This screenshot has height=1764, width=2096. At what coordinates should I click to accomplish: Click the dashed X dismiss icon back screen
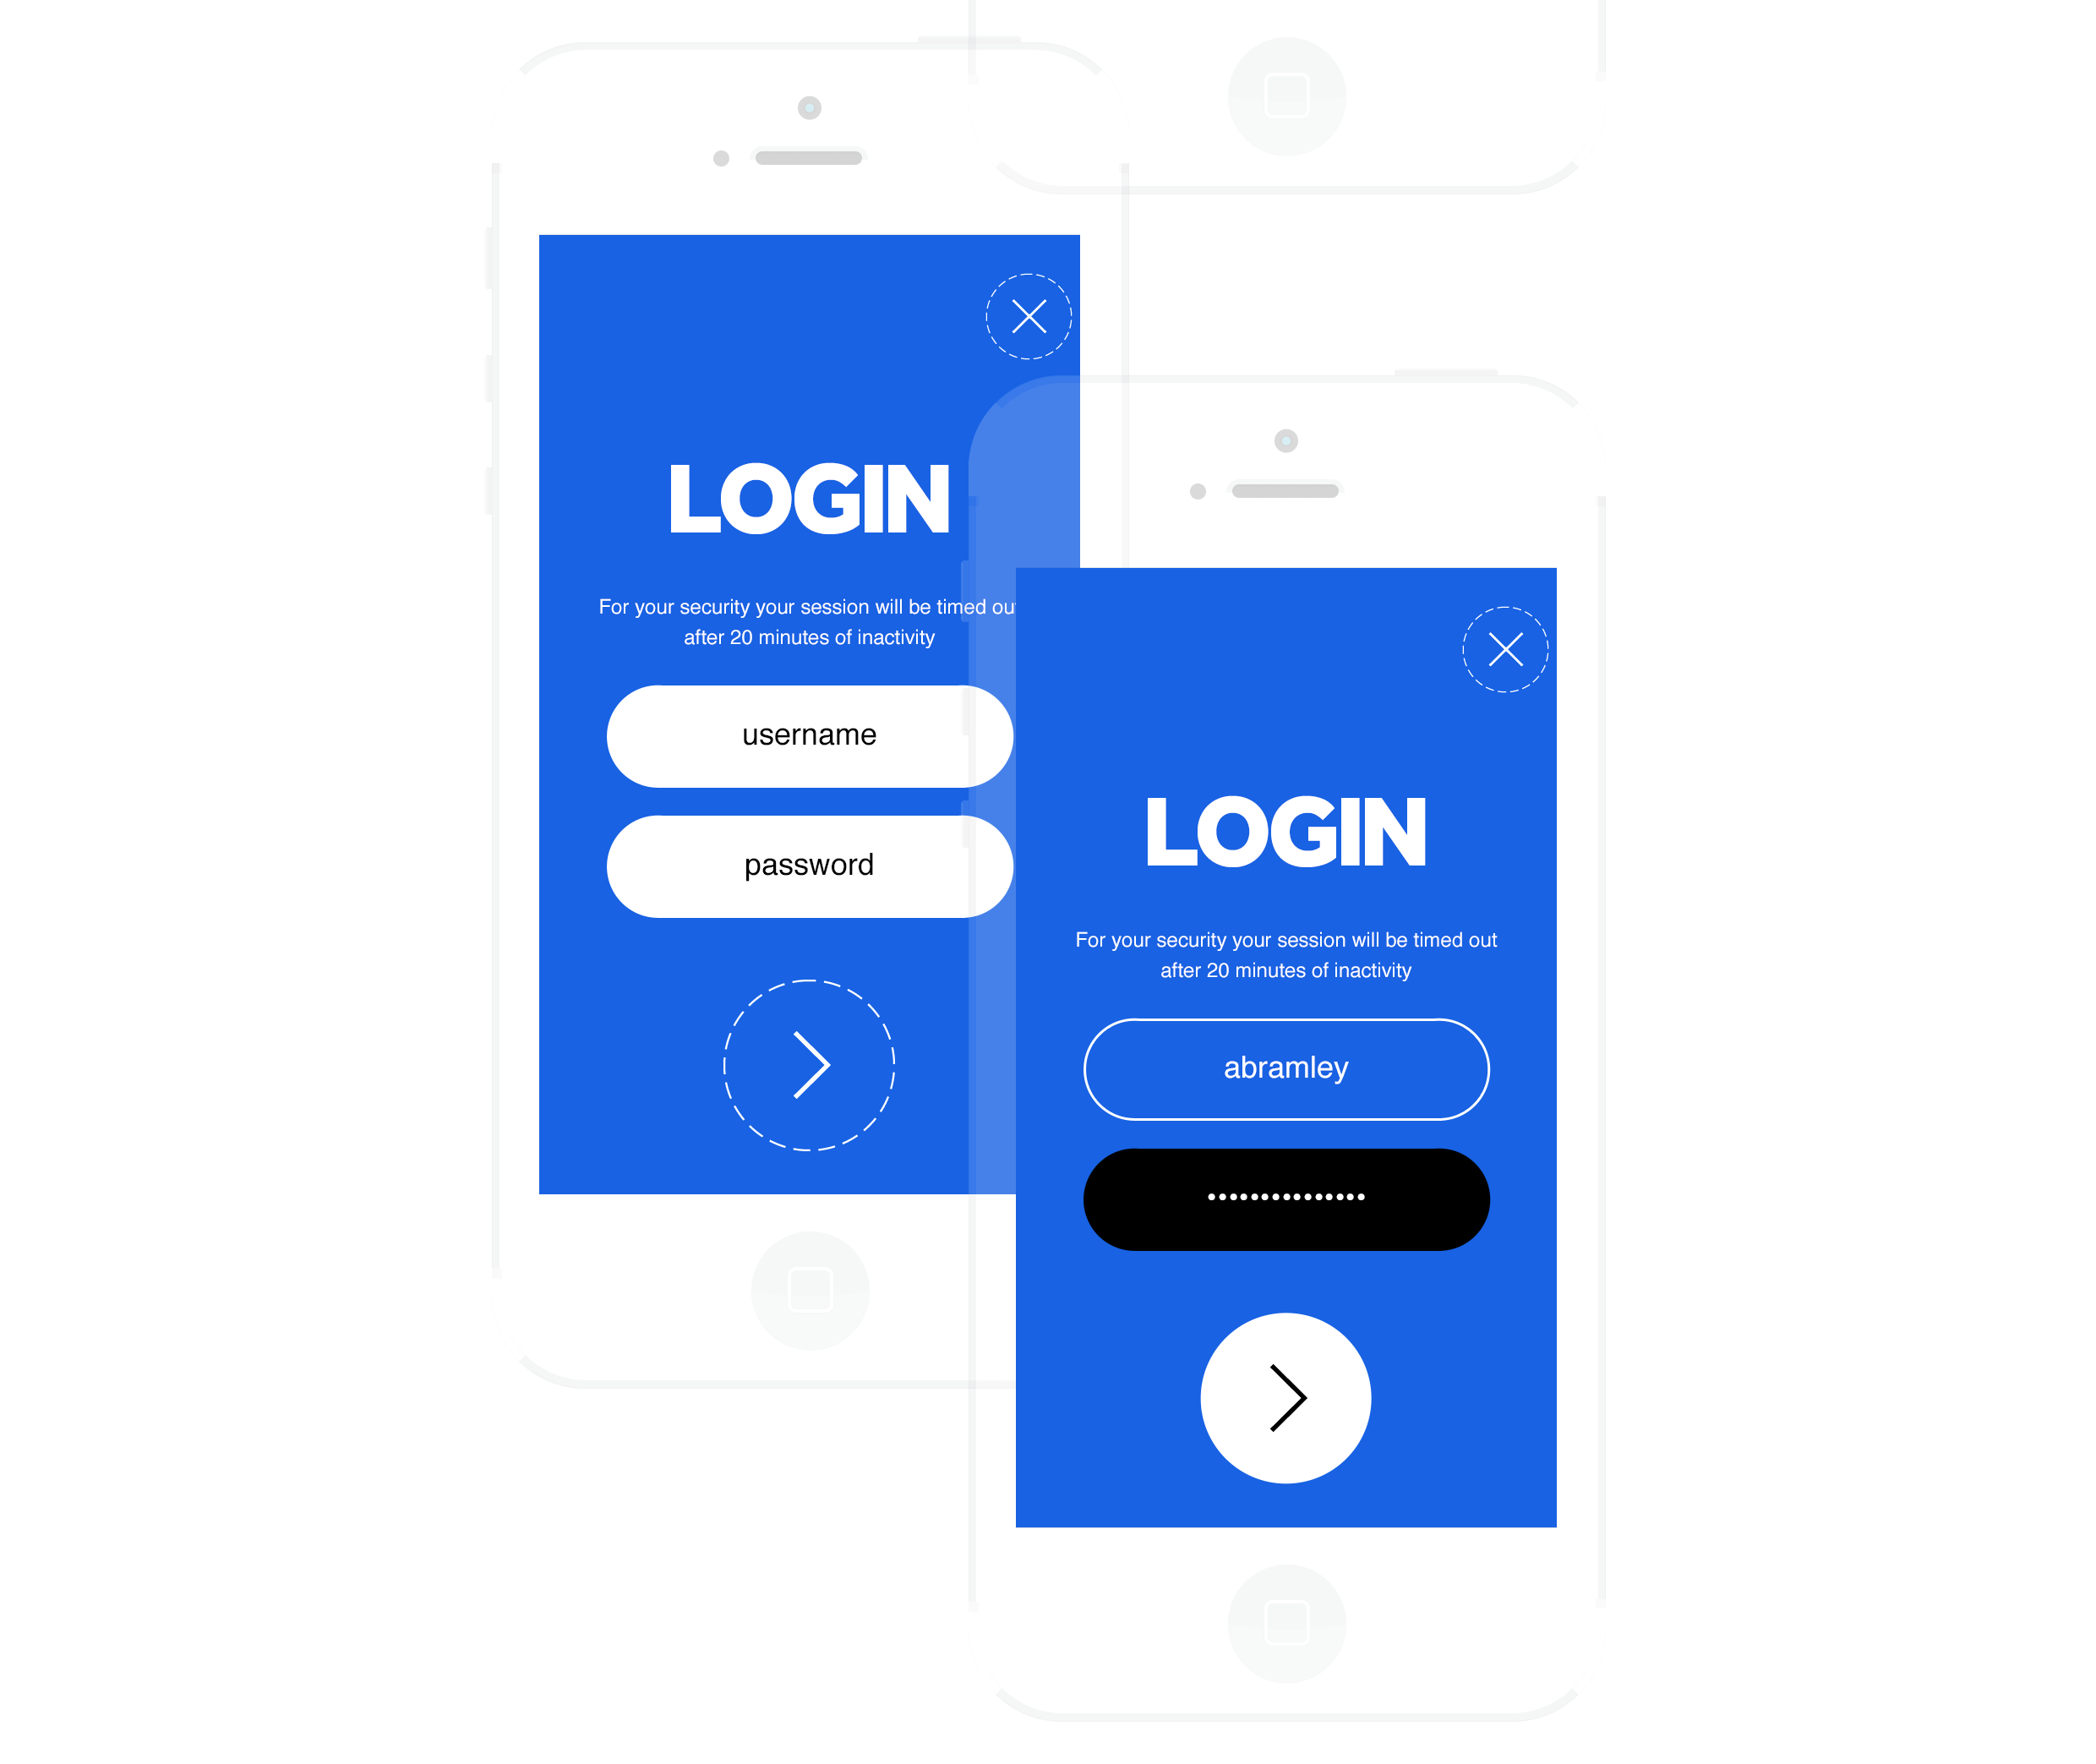pos(1030,317)
